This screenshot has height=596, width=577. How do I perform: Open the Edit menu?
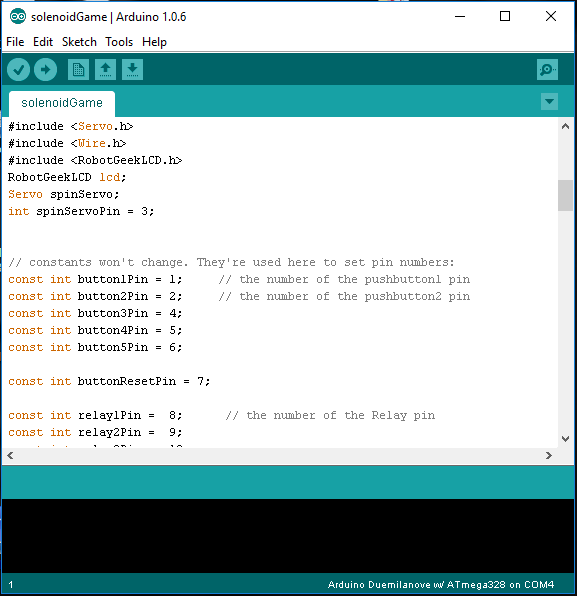click(x=43, y=42)
